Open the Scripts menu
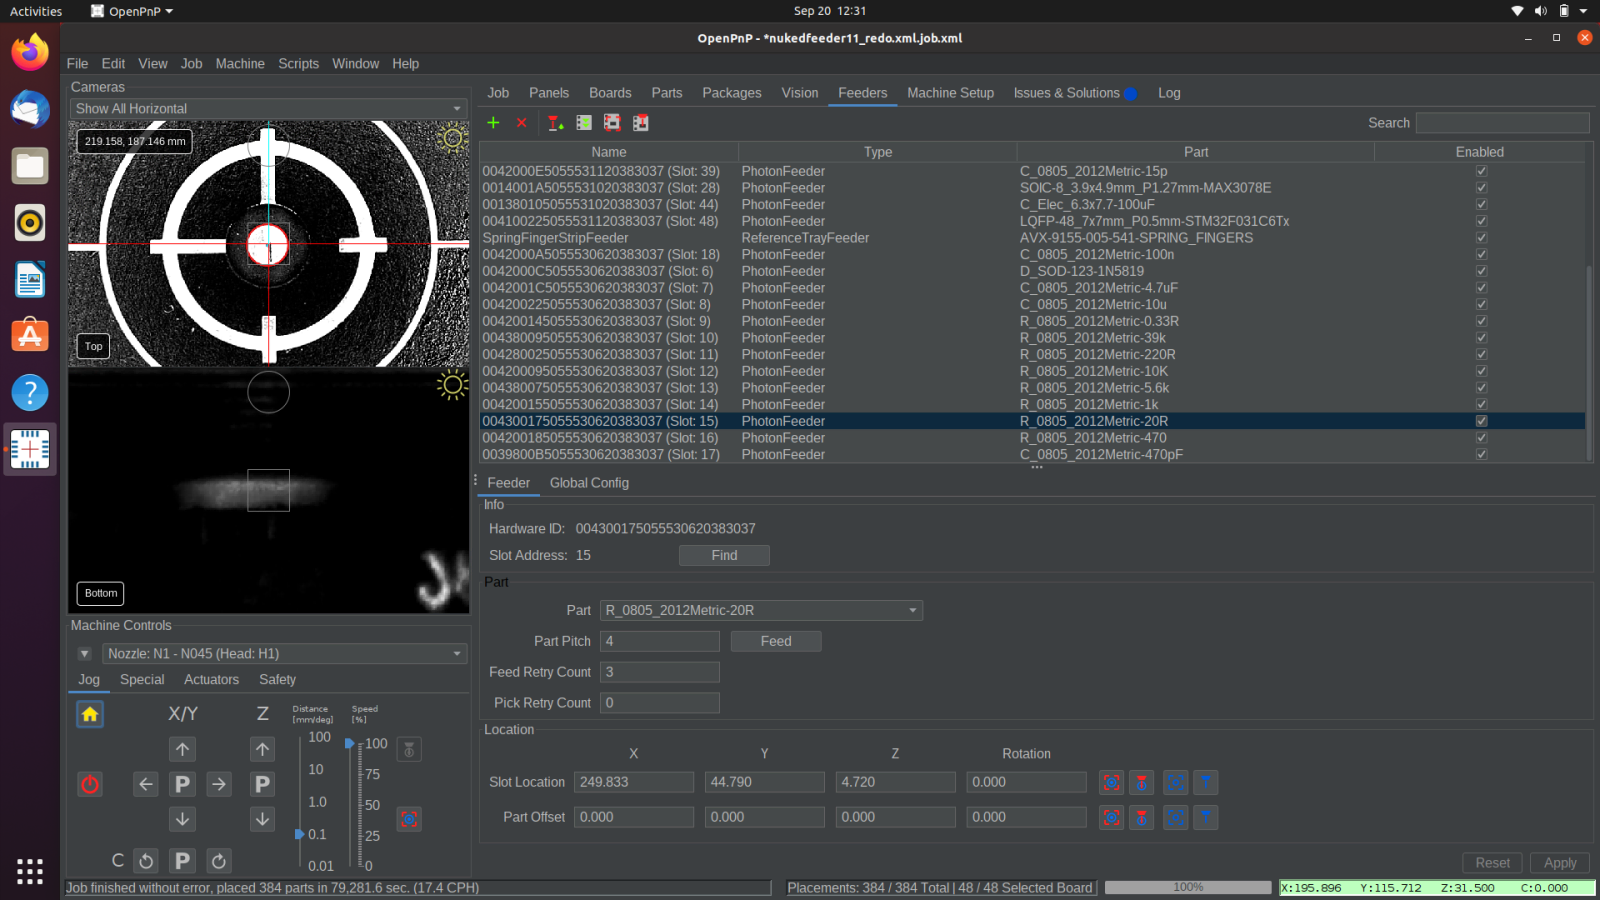The image size is (1600, 900). (298, 63)
